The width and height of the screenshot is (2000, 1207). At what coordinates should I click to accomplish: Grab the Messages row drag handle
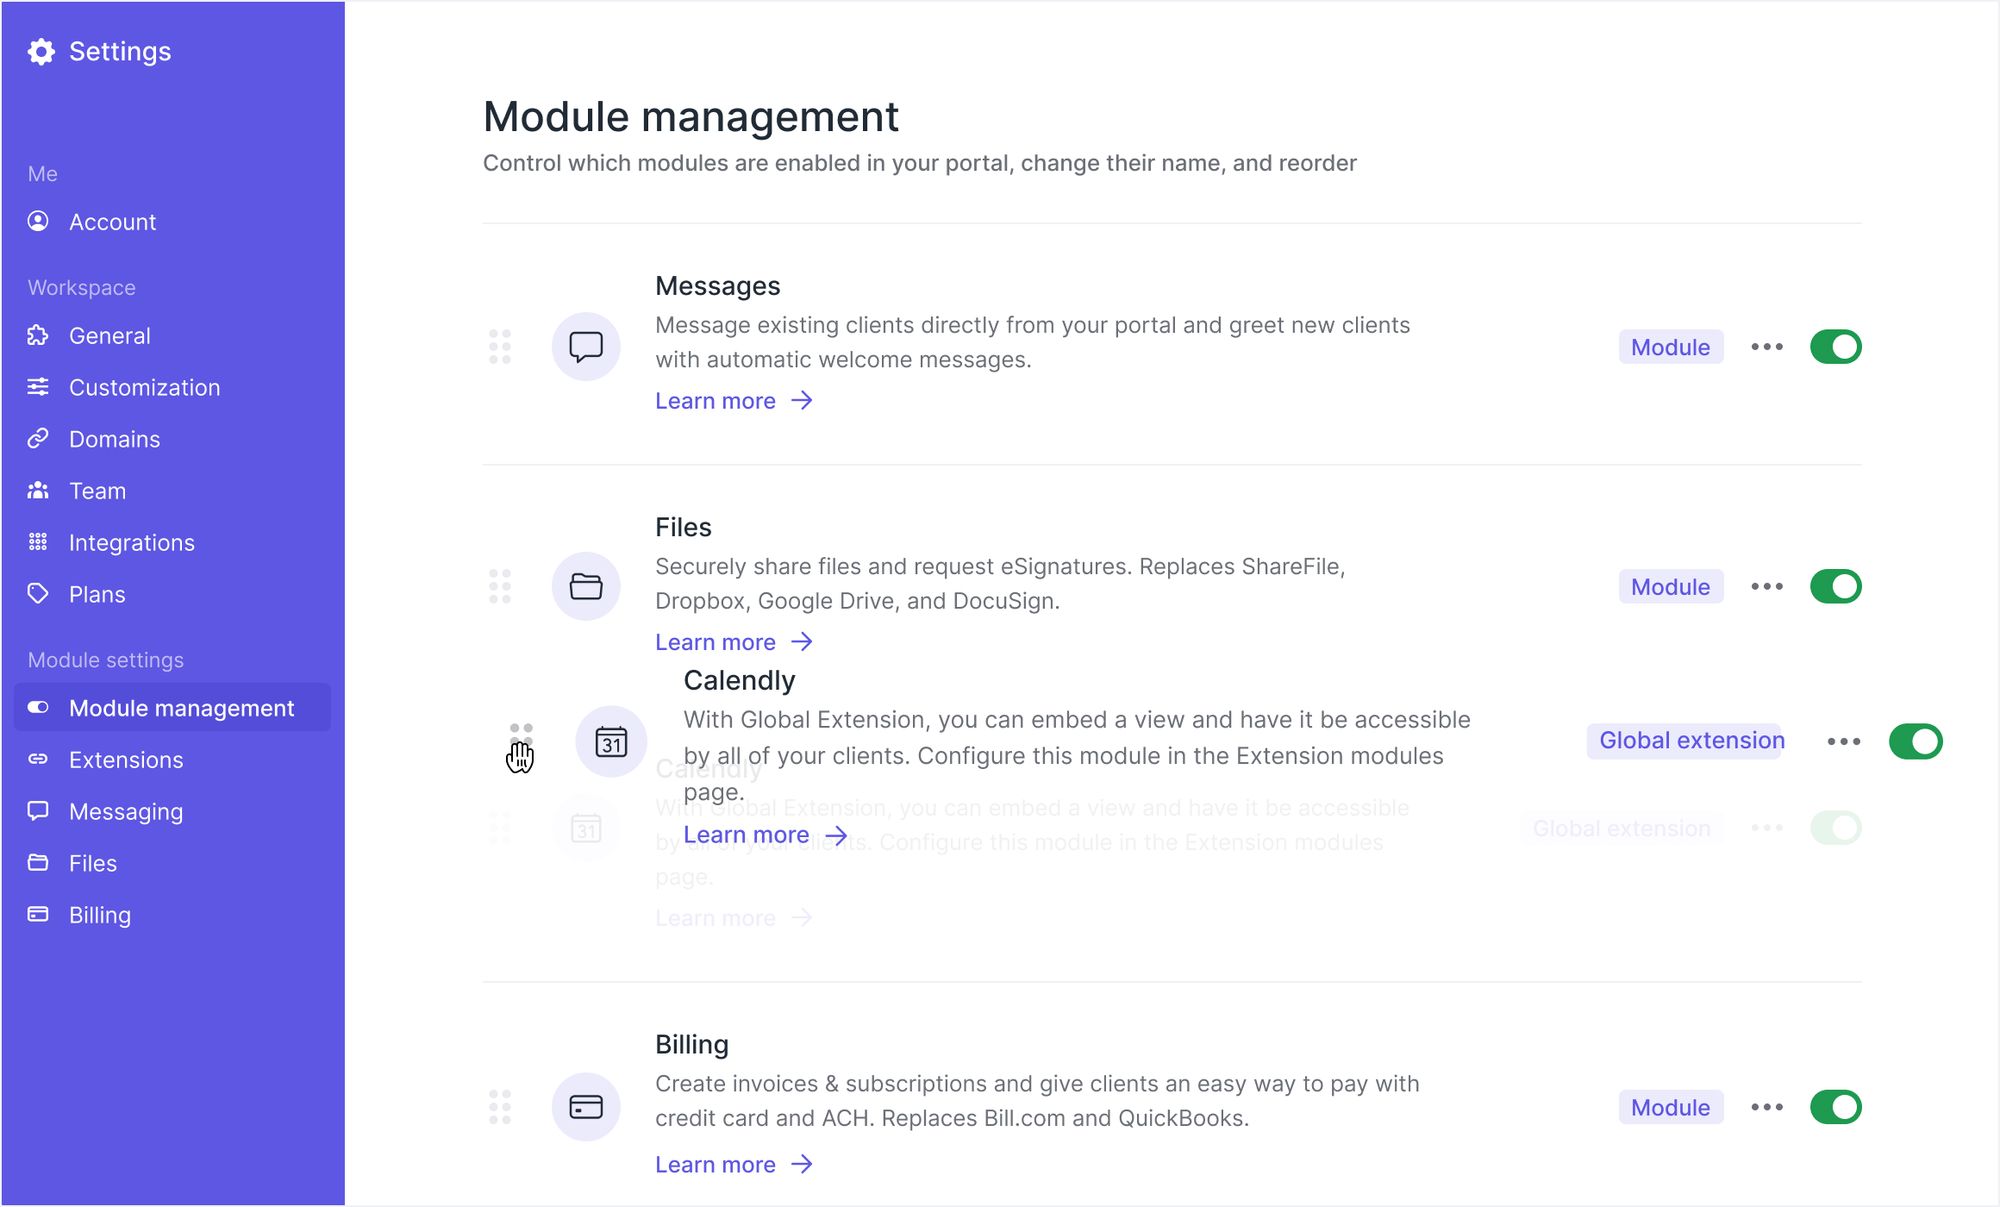click(x=500, y=346)
